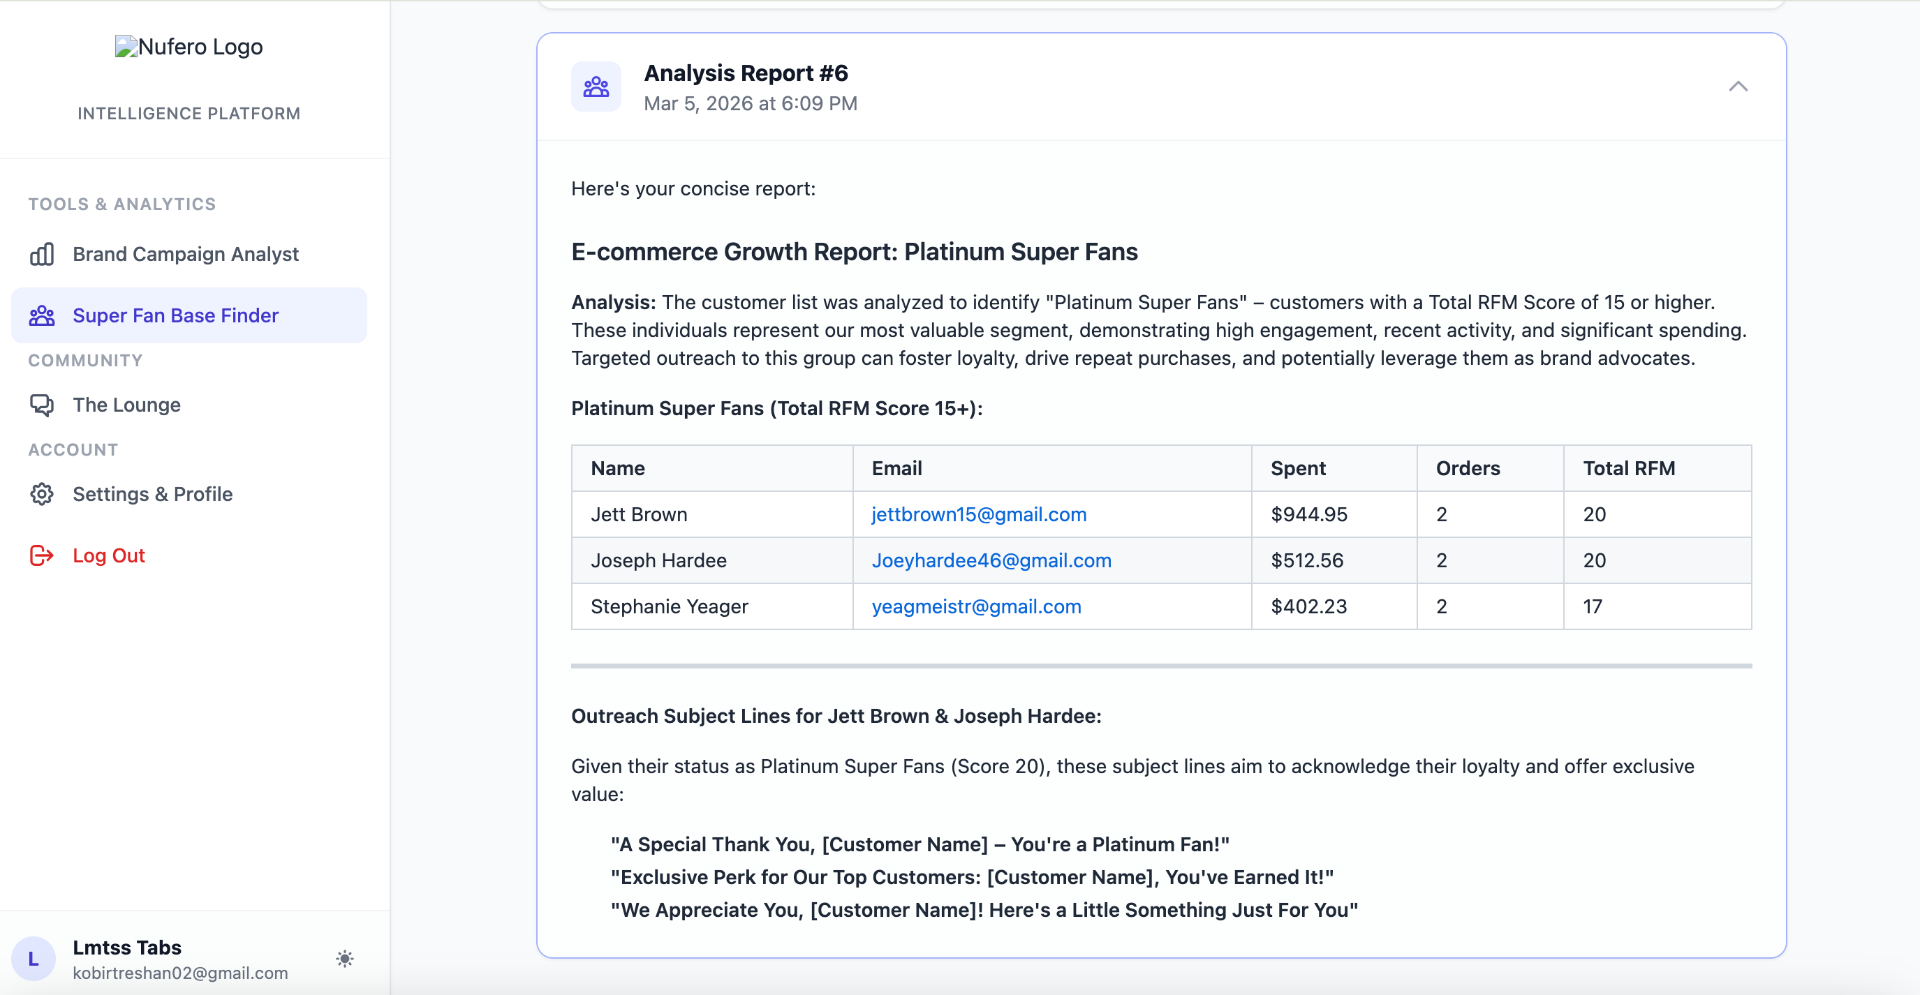This screenshot has height=995, width=1920.
Task: Toggle the theme using the sun icon
Action: point(344,958)
